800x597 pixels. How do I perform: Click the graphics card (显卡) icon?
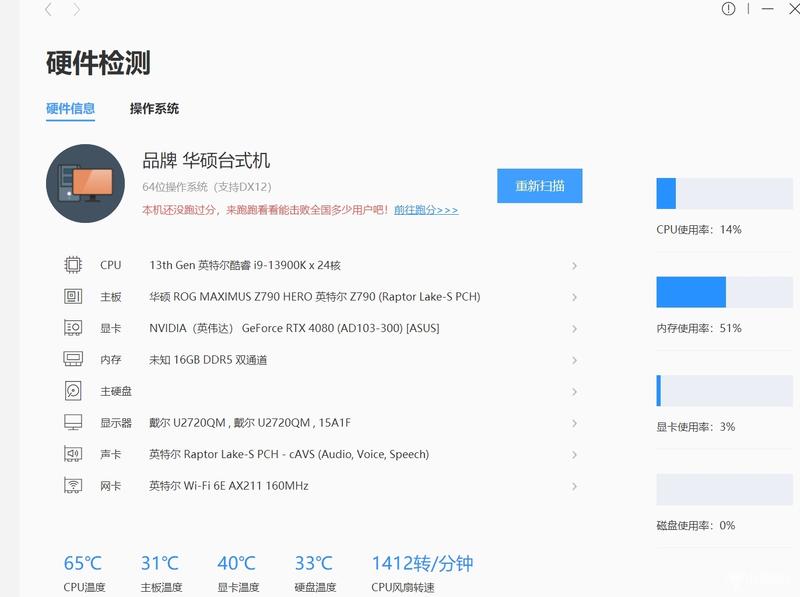(x=73, y=328)
